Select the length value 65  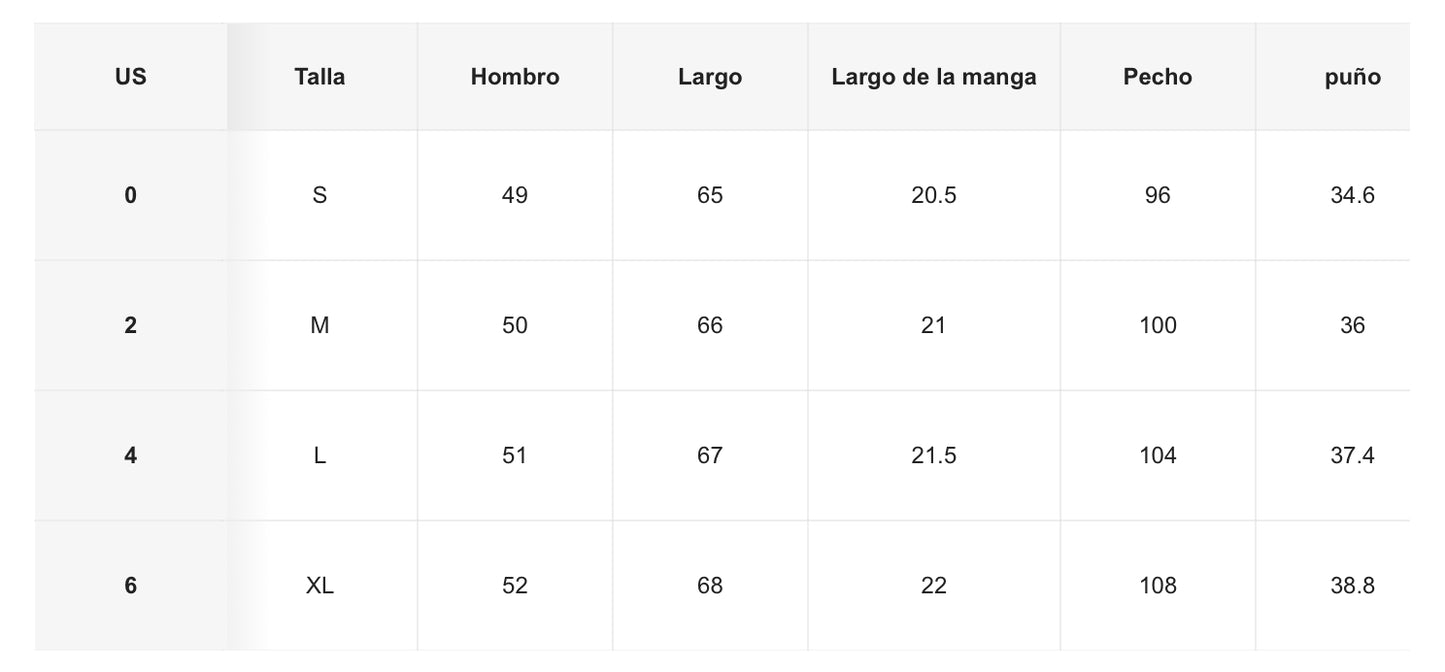[710, 195]
